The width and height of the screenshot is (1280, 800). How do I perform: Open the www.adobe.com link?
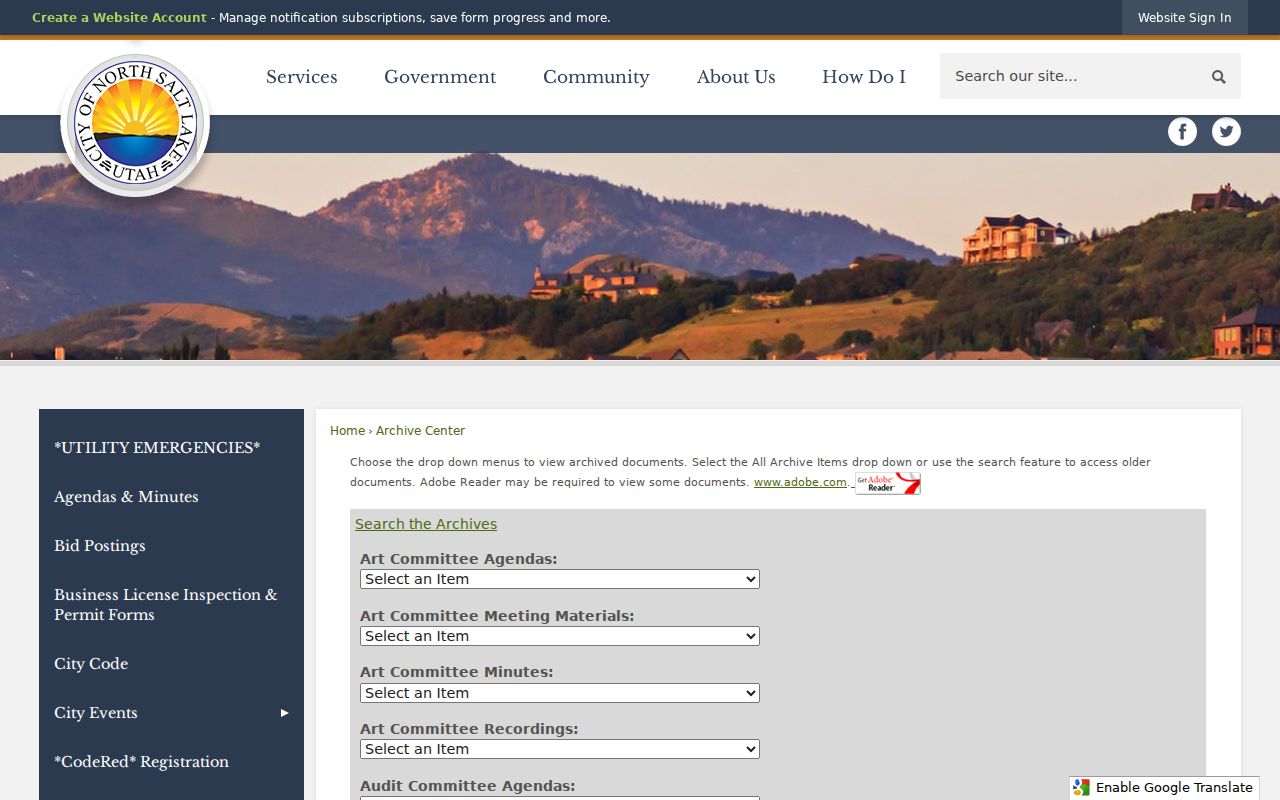800,482
